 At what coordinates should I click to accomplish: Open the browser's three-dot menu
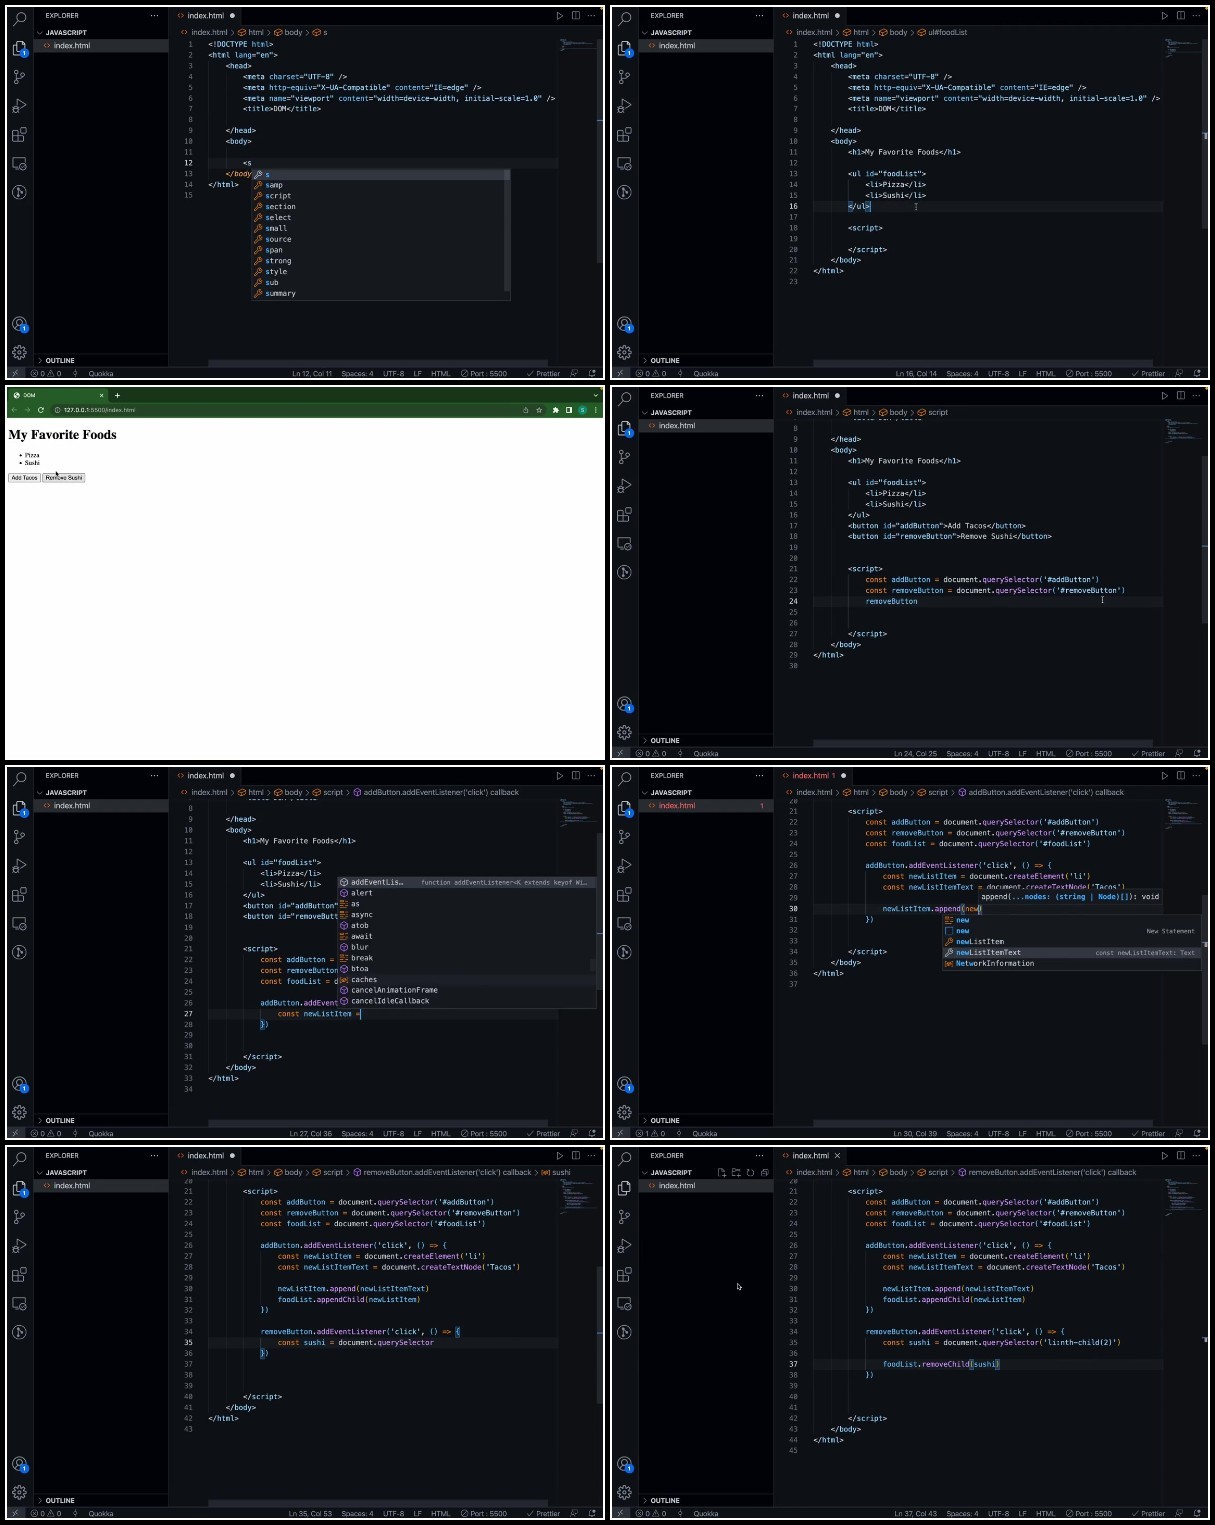click(x=596, y=410)
